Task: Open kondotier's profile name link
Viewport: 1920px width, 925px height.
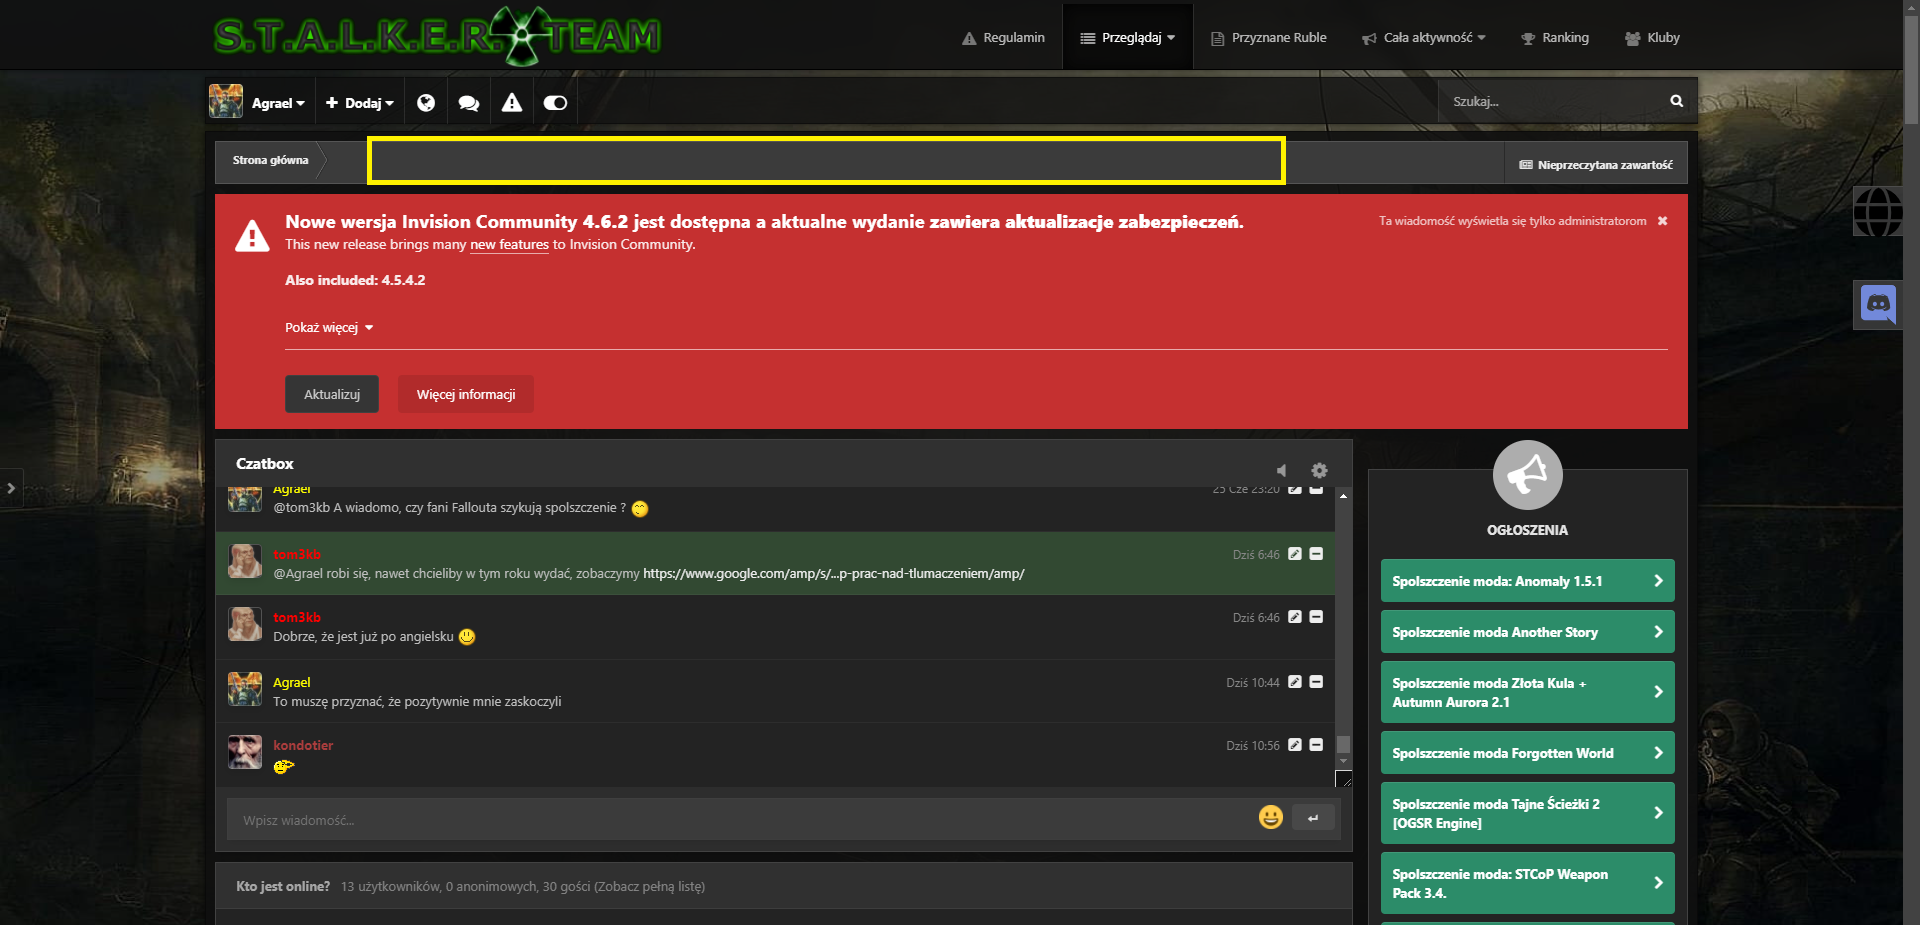Action: (x=303, y=745)
